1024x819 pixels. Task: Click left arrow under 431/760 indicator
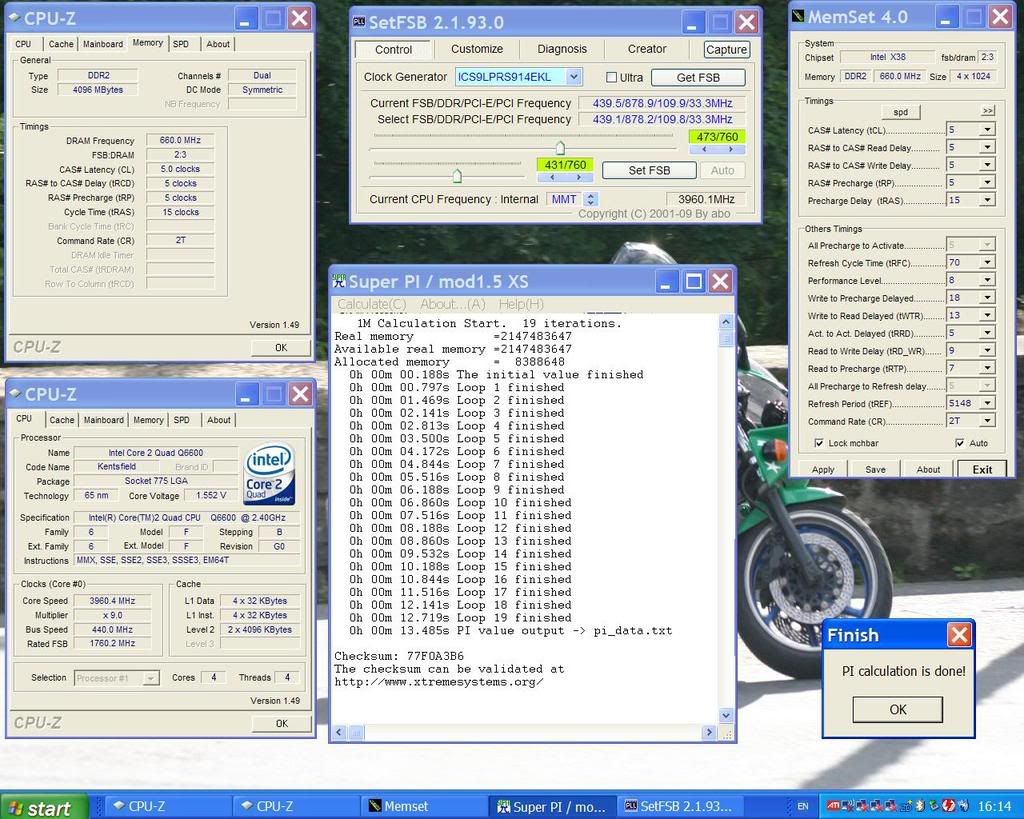[552, 178]
